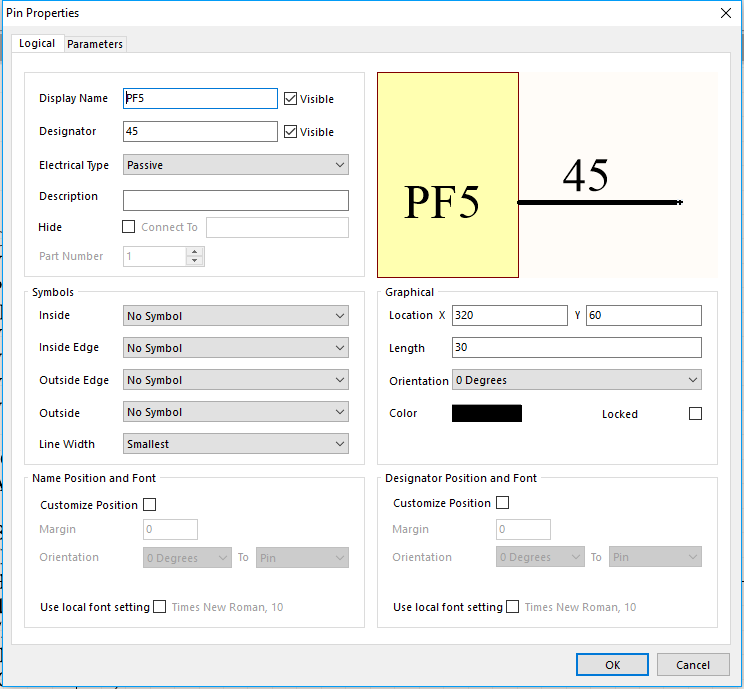Image resolution: width=744 pixels, height=689 pixels.
Task: Open the Orientation dropdown showing 0 Degrees
Action: point(576,381)
